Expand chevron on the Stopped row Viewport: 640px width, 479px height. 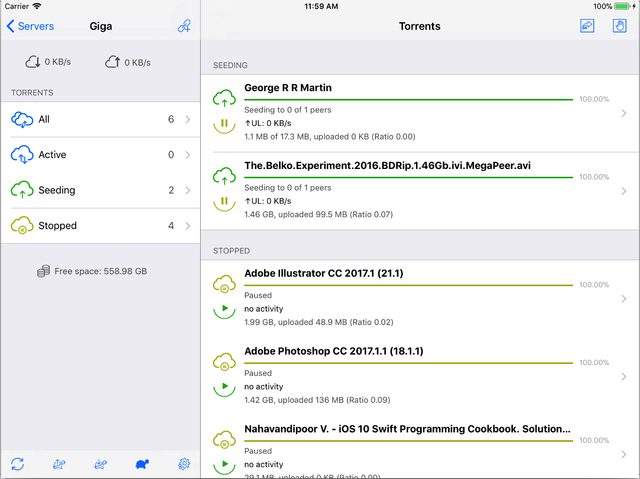click(188, 226)
